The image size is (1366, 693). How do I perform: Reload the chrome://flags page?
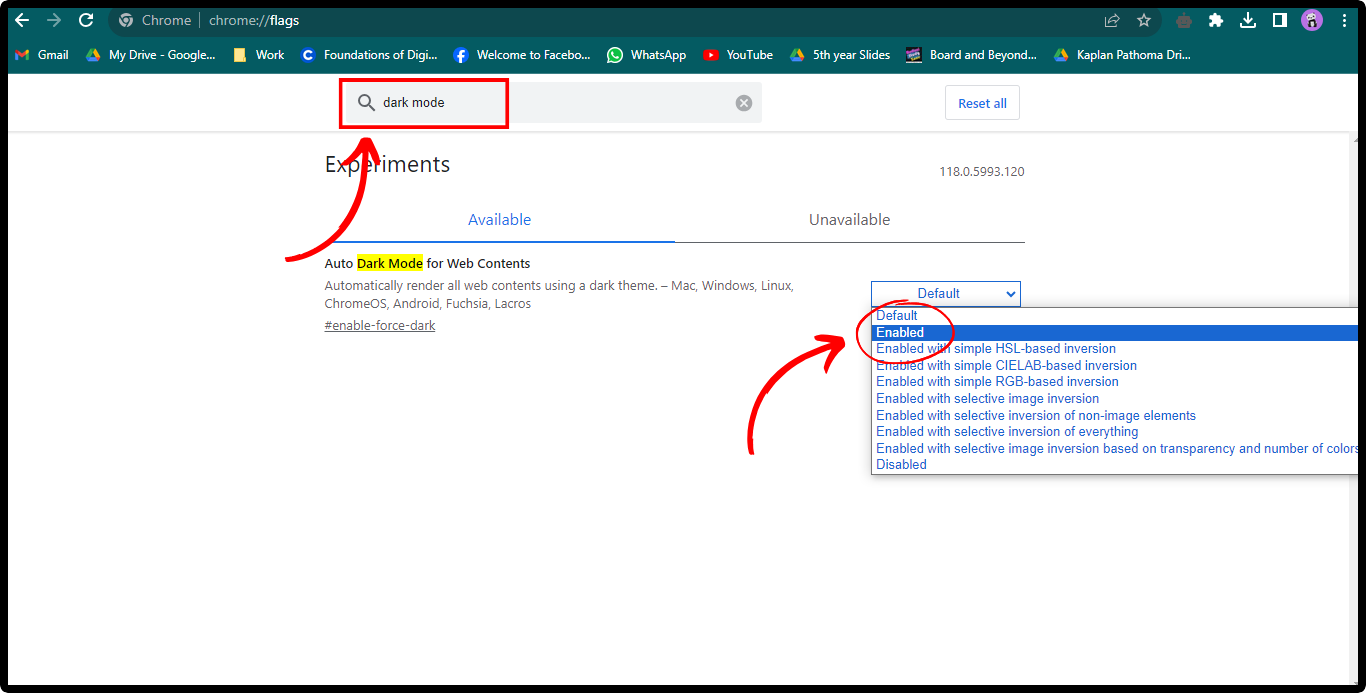click(x=86, y=20)
